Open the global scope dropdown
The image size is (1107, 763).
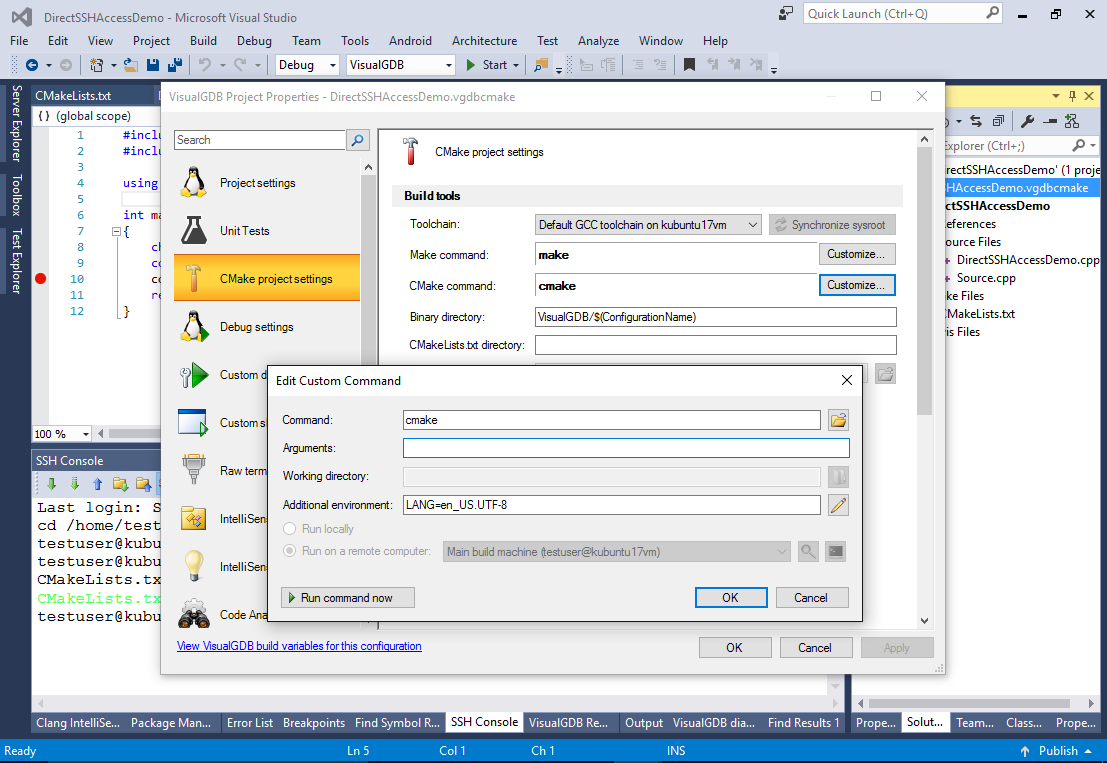coord(95,116)
